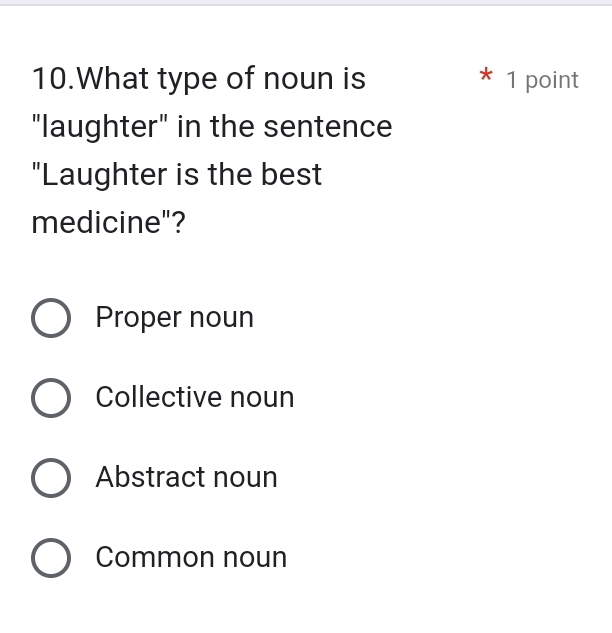Pick the Common noun radio circle

[51, 558]
